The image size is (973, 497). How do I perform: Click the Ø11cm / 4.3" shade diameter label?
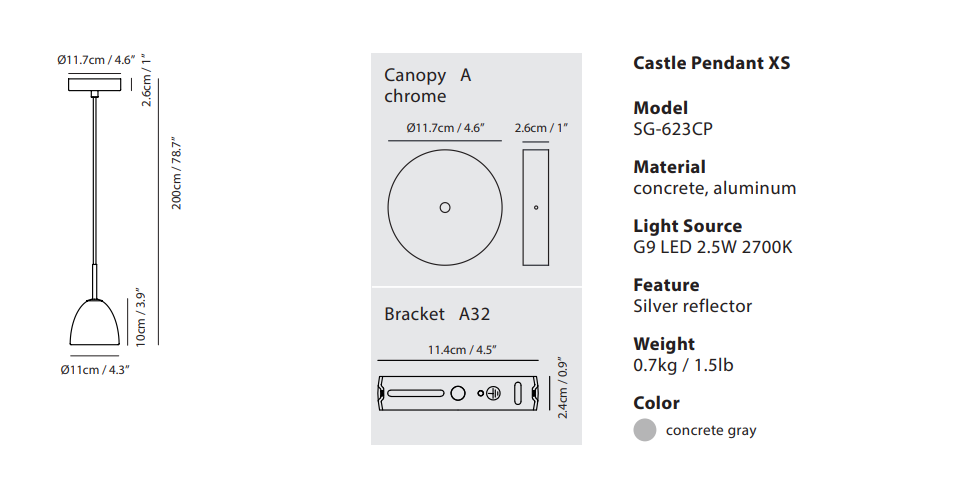tap(94, 371)
